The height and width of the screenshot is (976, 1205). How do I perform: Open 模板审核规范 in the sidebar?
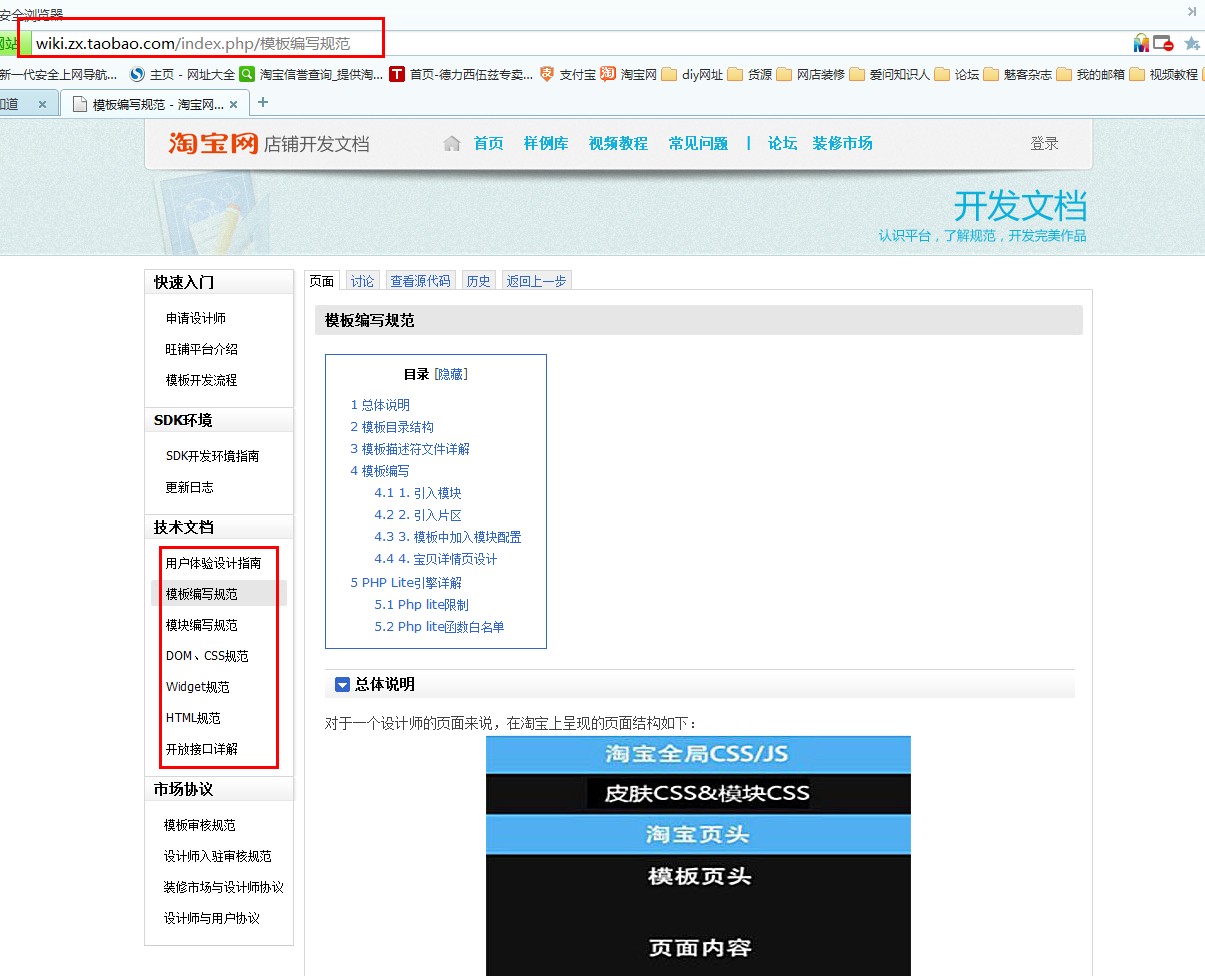click(x=200, y=825)
